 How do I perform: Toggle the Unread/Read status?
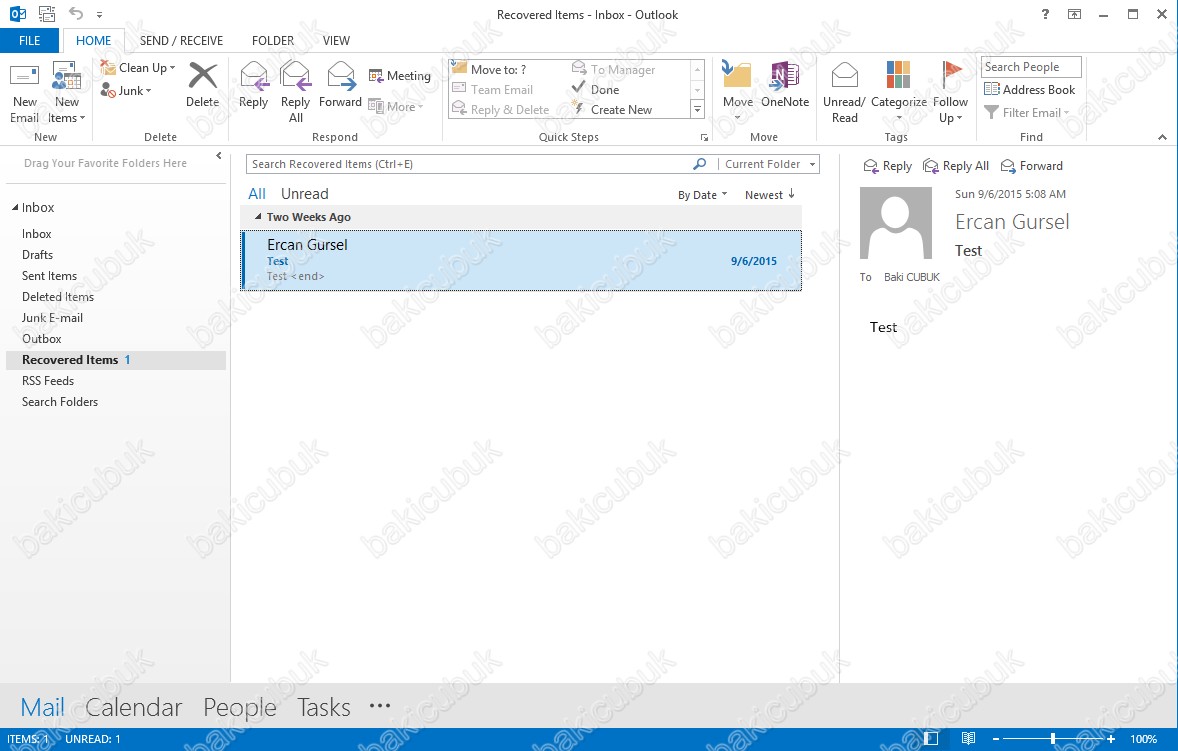click(844, 93)
